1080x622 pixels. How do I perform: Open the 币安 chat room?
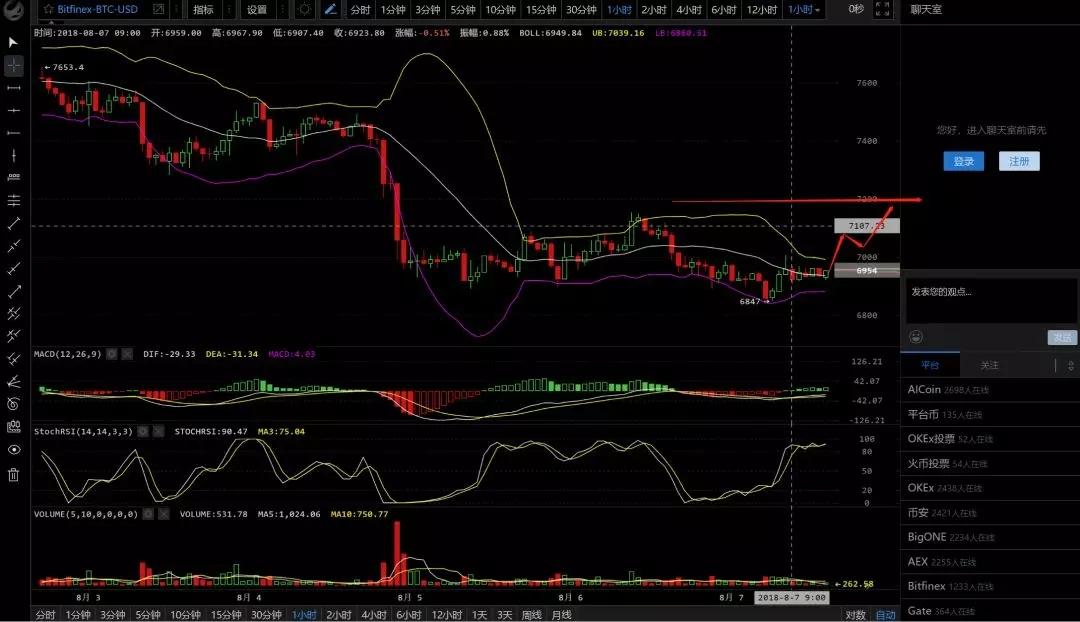[990, 512]
